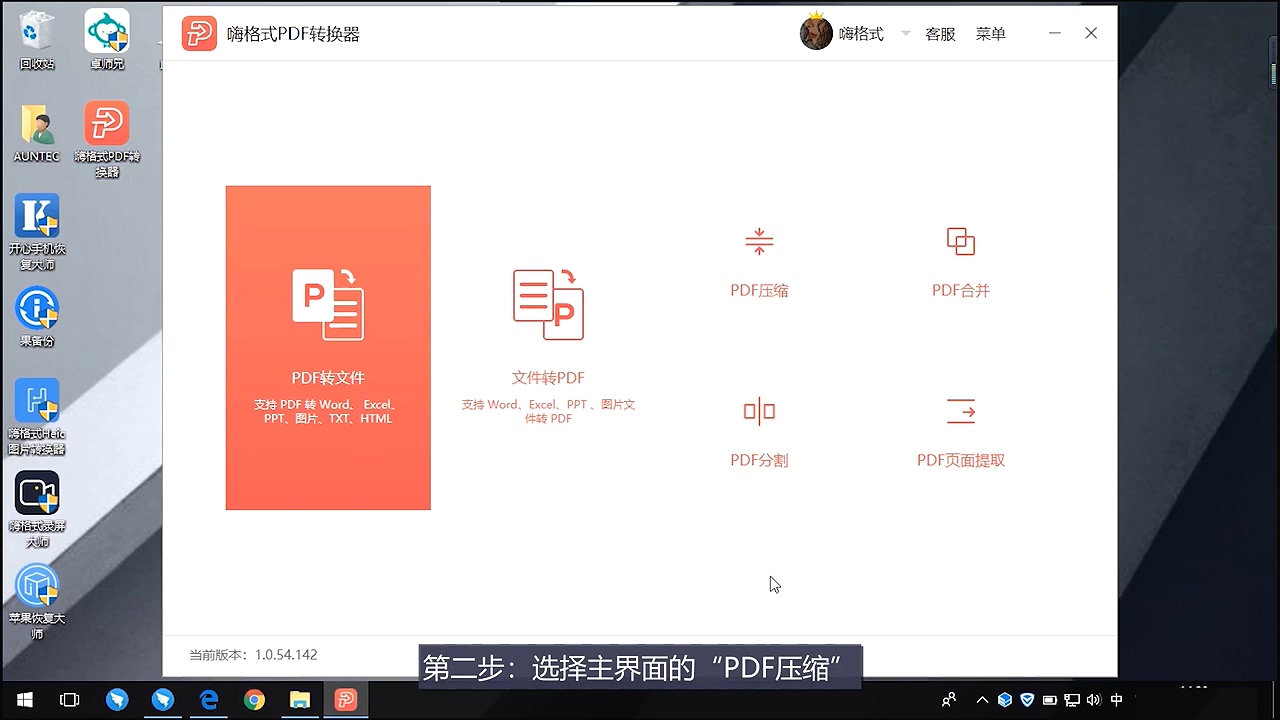This screenshot has width=1280, height=720.
Task: Select the PDF转文件 conversion panel
Action: point(328,347)
